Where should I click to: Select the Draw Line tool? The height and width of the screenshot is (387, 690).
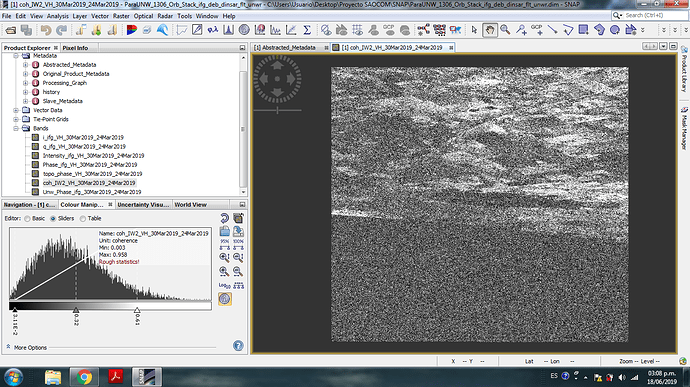[552, 30]
